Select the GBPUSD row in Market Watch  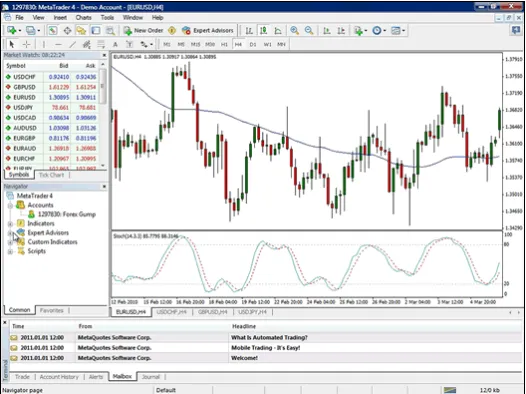click(51, 87)
